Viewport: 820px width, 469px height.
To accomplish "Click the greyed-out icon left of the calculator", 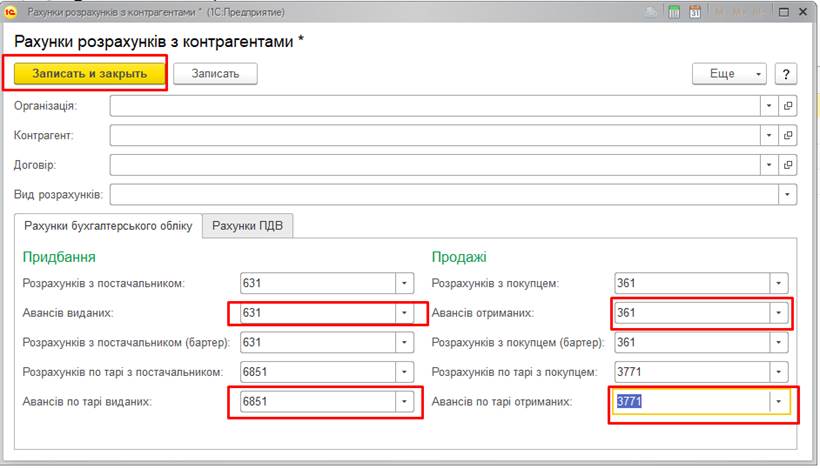I will click(652, 13).
